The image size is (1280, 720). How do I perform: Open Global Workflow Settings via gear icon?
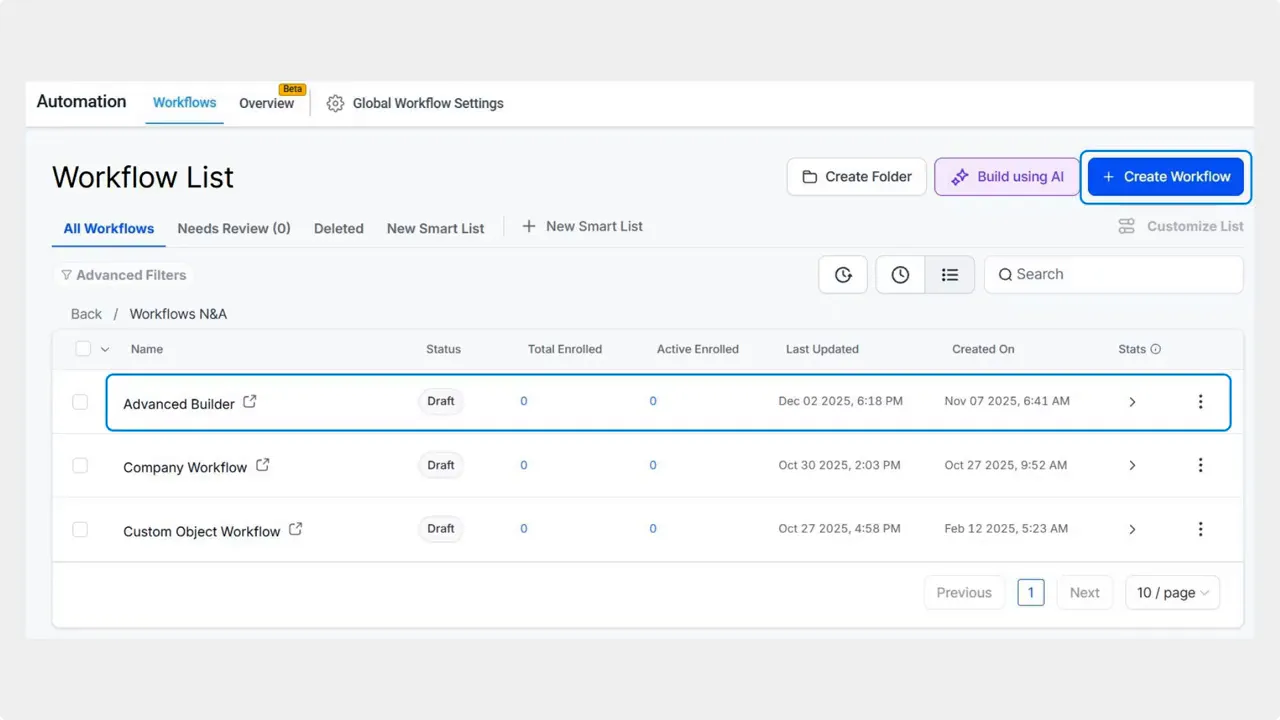tap(335, 103)
